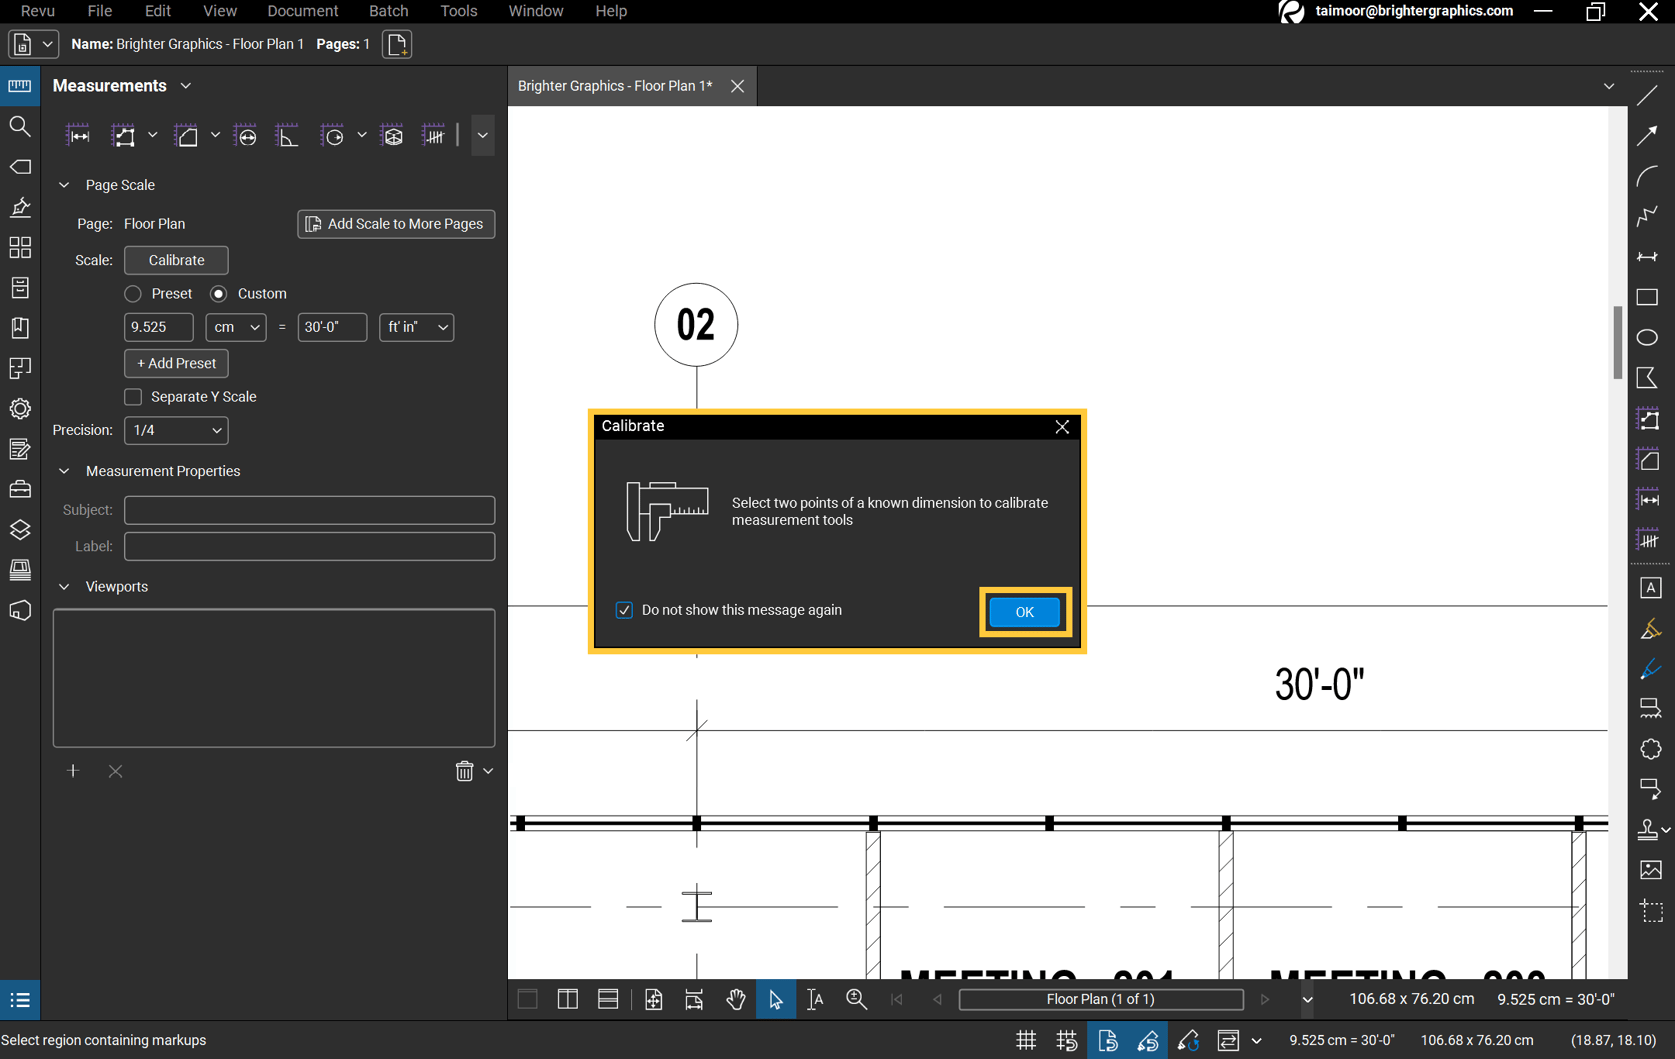Collapse the Page Scale section
This screenshot has height=1059, width=1675.
point(64,184)
